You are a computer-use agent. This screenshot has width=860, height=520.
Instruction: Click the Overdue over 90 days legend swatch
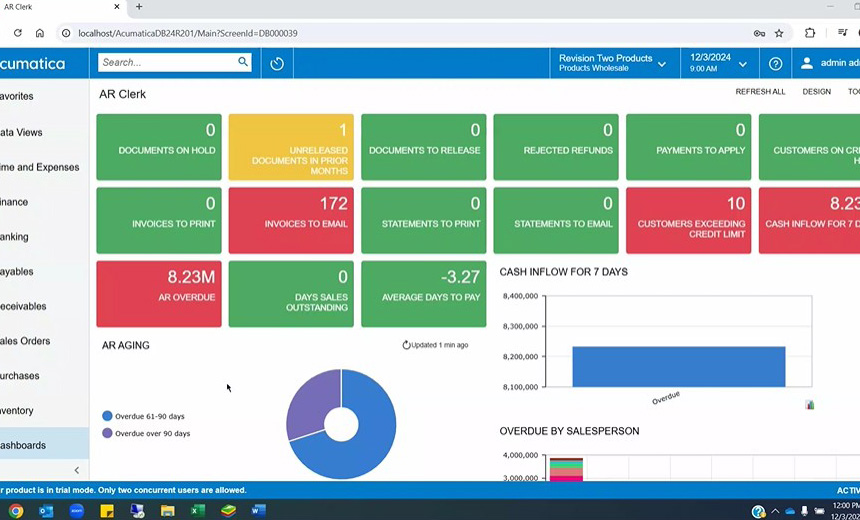coord(107,433)
